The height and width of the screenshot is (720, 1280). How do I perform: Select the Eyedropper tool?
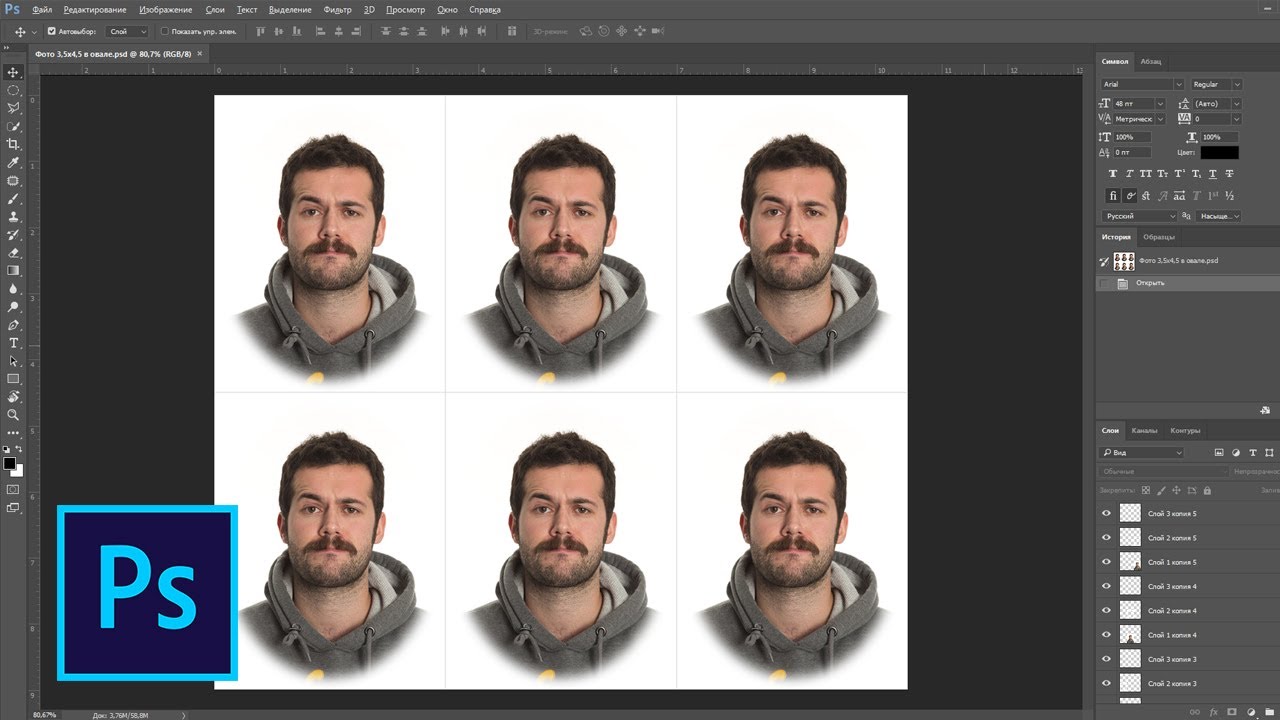pyautogui.click(x=13, y=163)
